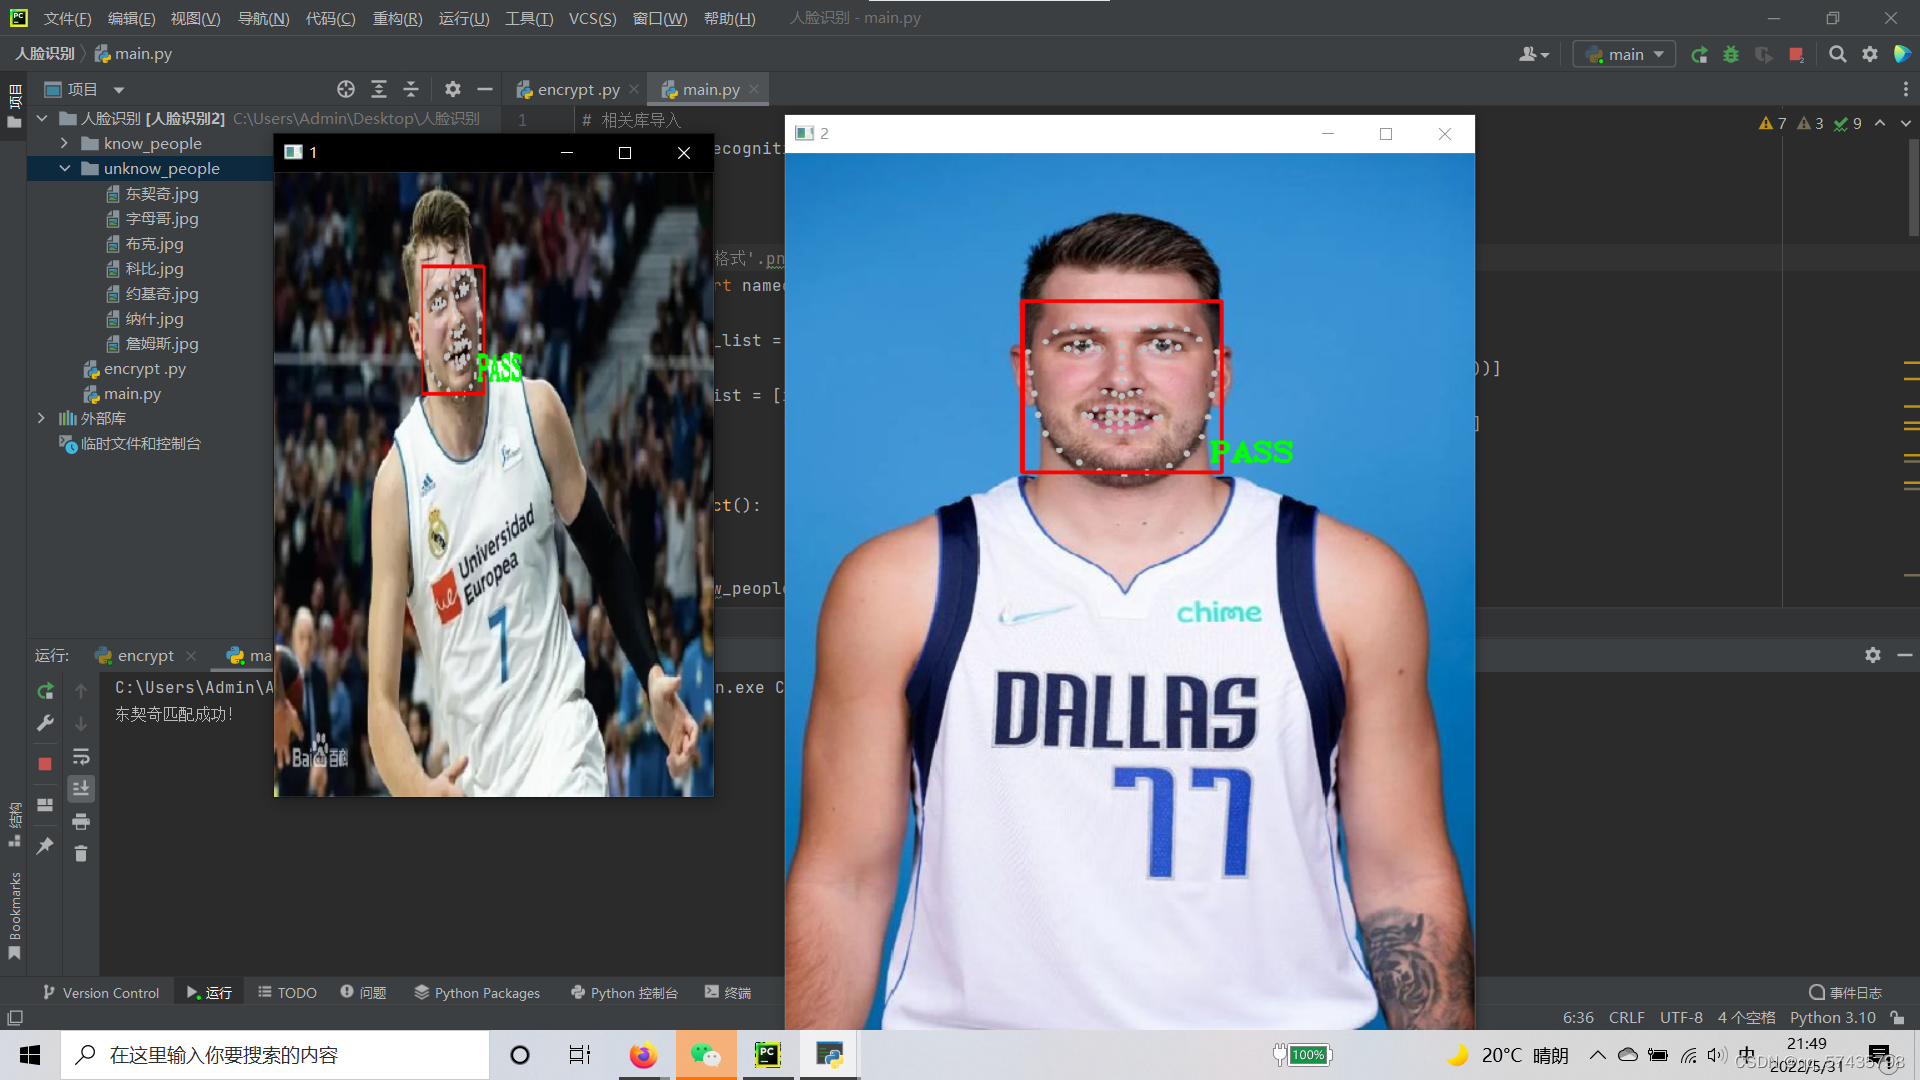Screen dimensions: 1920x1080
Task: Open editor tabs more-options kebab menu
Action: pyautogui.click(x=1906, y=89)
